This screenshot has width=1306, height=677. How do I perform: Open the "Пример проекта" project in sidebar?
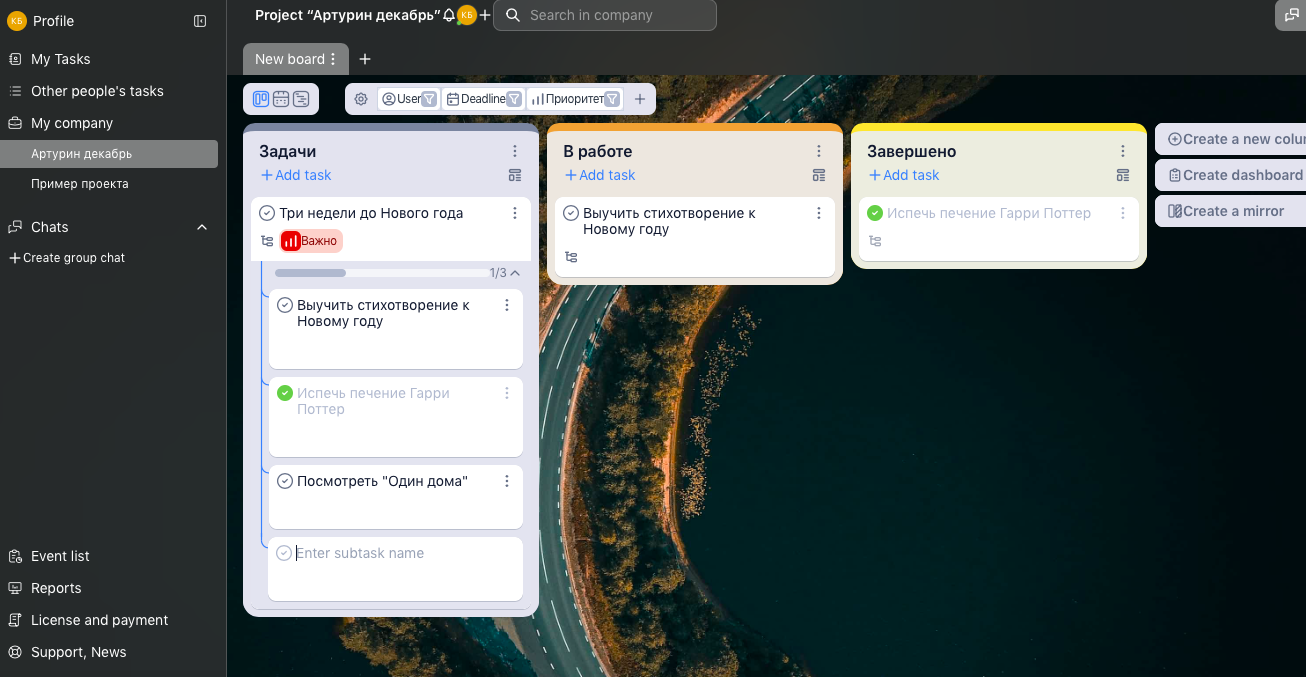click(x=80, y=184)
